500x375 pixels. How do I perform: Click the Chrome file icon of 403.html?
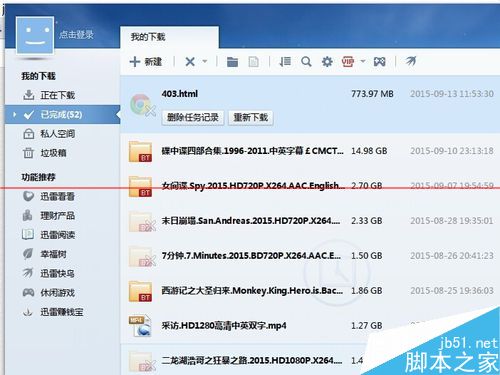tap(142, 105)
